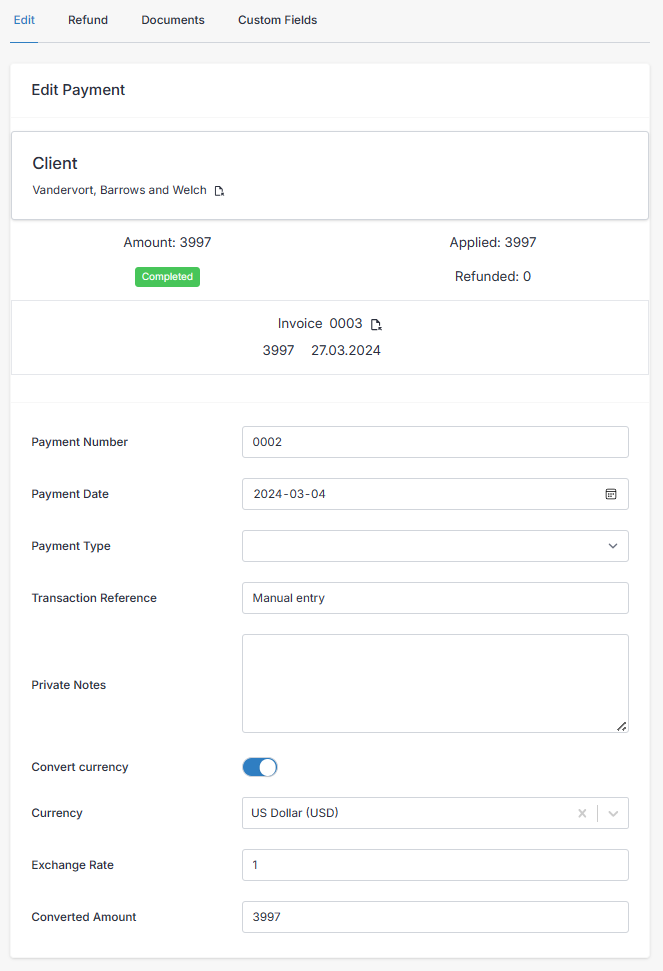Click inside the Payment Number field
The width and height of the screenshot is (663, 971).
point(435,442)
